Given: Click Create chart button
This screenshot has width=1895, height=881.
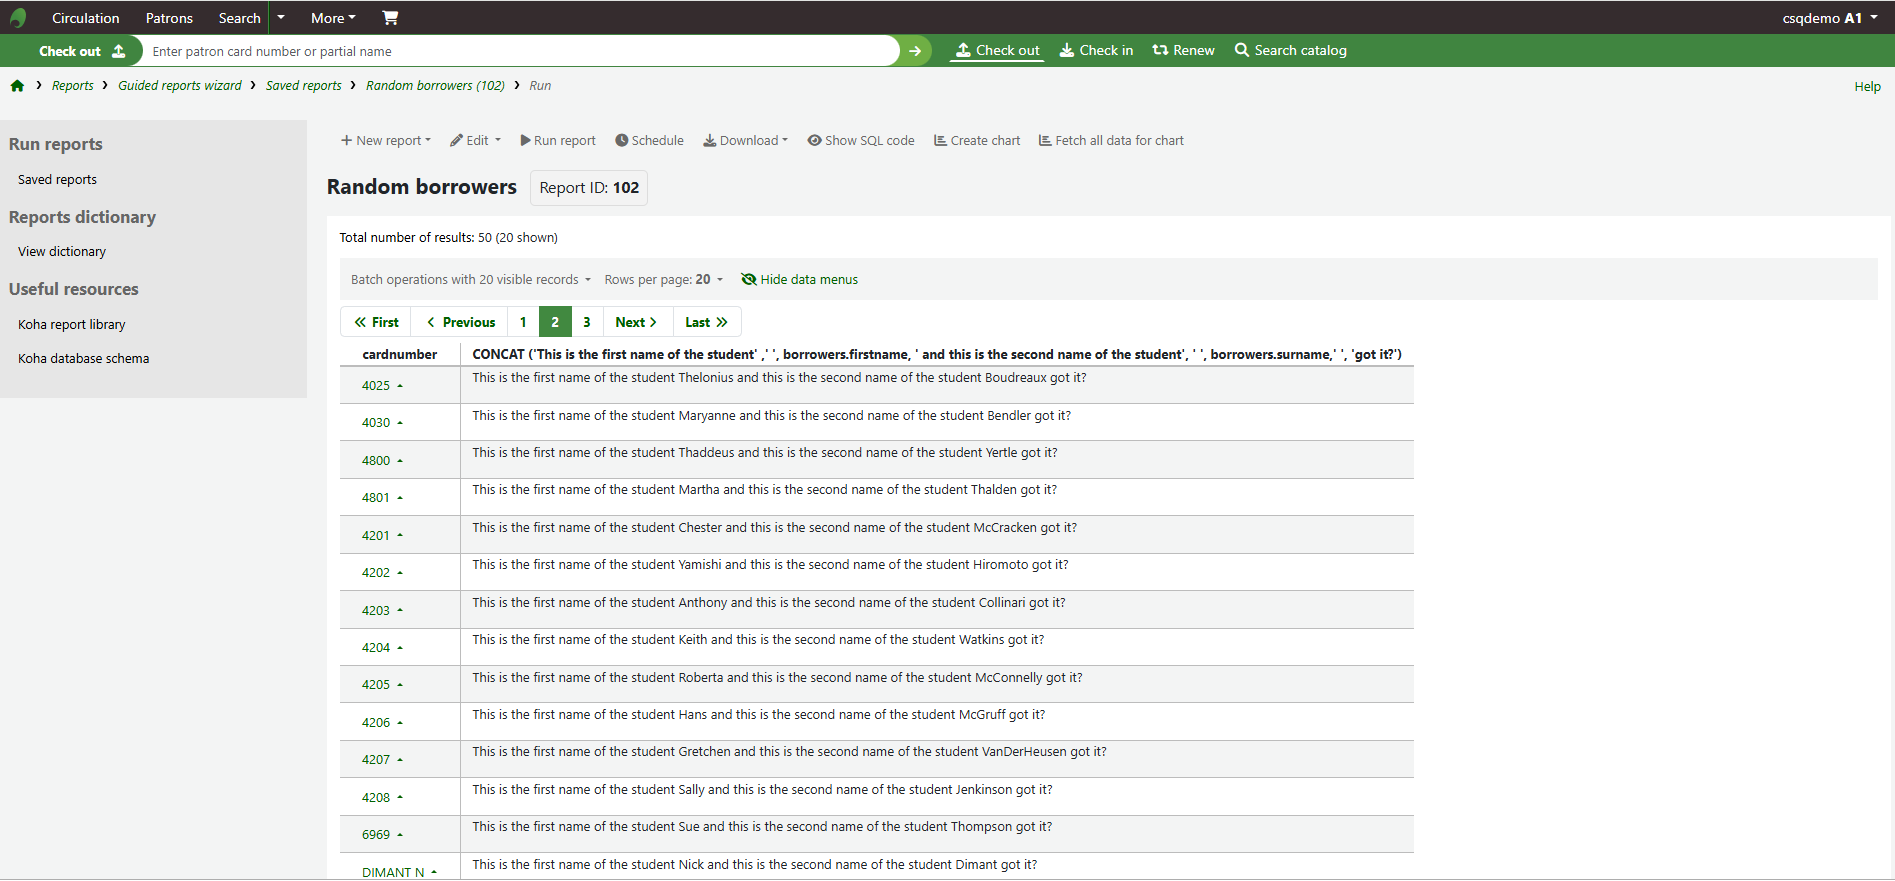Looking at the screenshot, I should point(977,141).
